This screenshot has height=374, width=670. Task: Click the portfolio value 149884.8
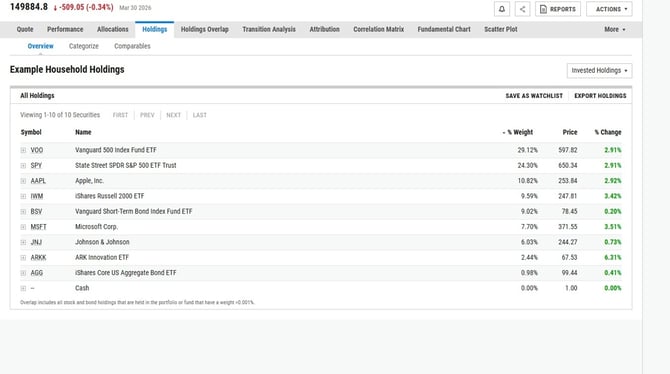click(x=29, y=7)
